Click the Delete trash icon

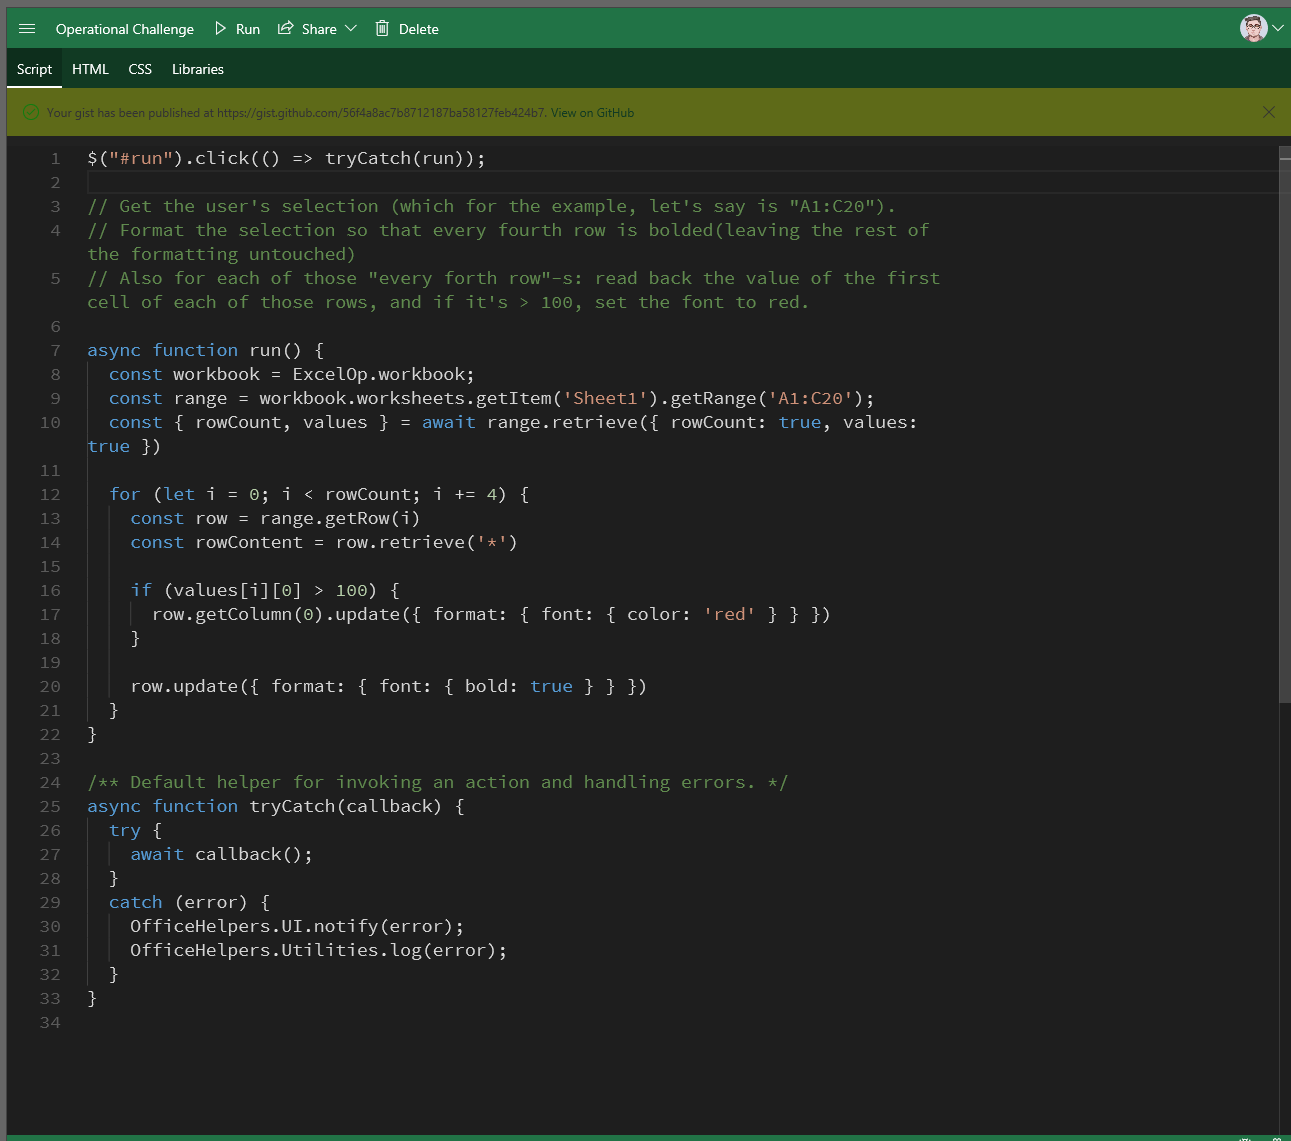pyautogui.click(x=382, y=28)
